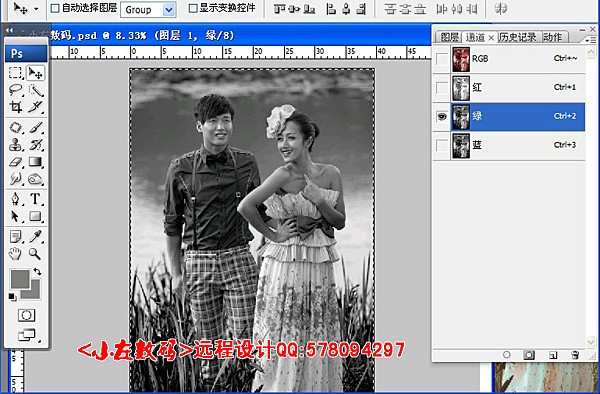Select the Rectangle shape tool

[35, 216]
